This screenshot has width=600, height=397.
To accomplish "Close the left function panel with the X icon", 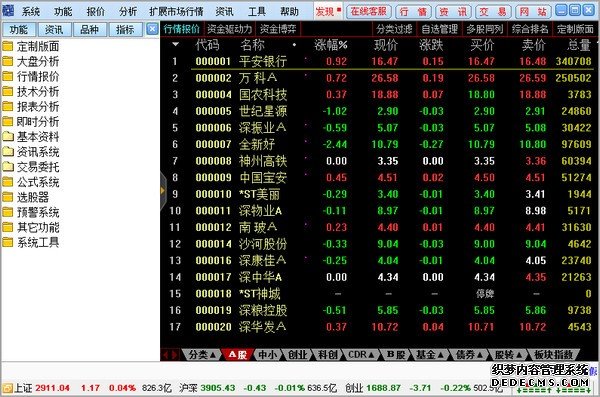I will (152, 29).
